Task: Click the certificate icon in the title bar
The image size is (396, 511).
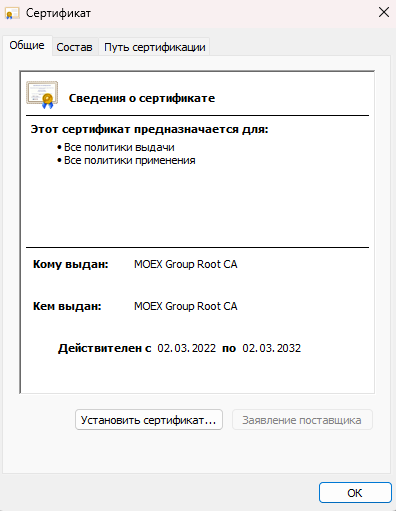Action: tap(12, 14)
